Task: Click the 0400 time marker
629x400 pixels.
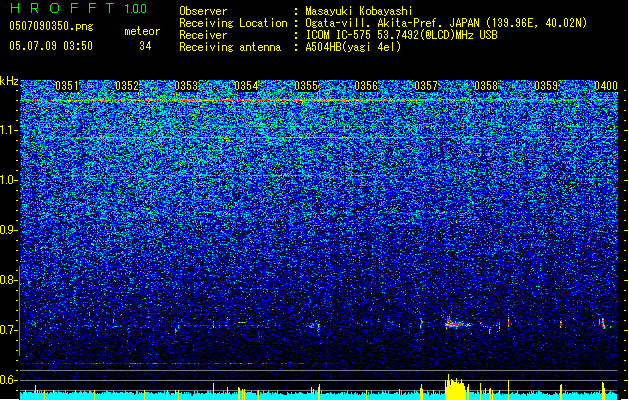Action: [x=606, y=86]
